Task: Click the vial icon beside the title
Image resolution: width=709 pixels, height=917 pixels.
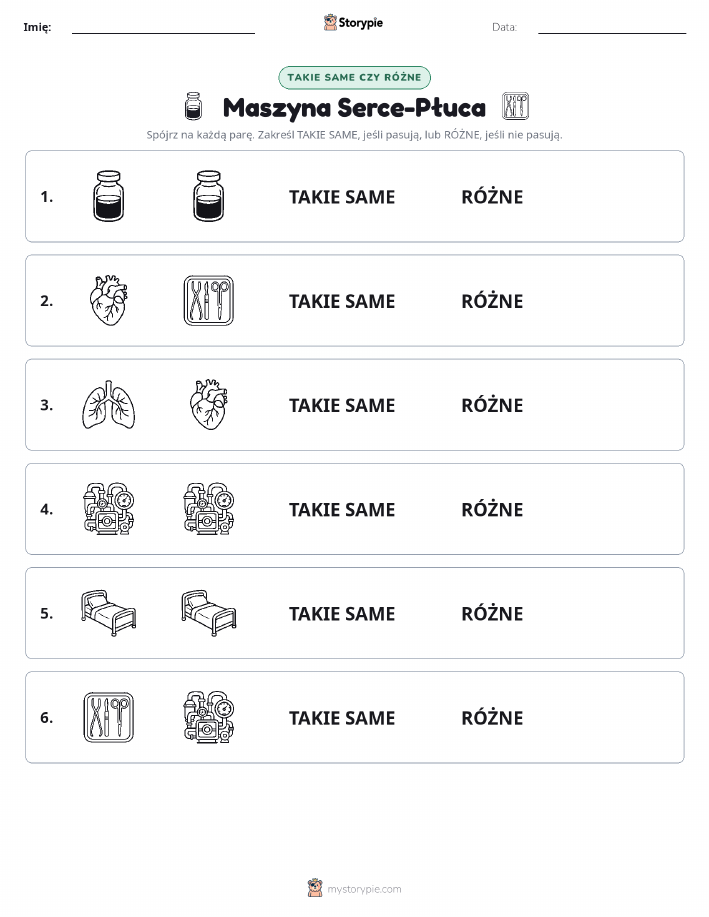Action: pyautogui.click(x=193, y=106)
